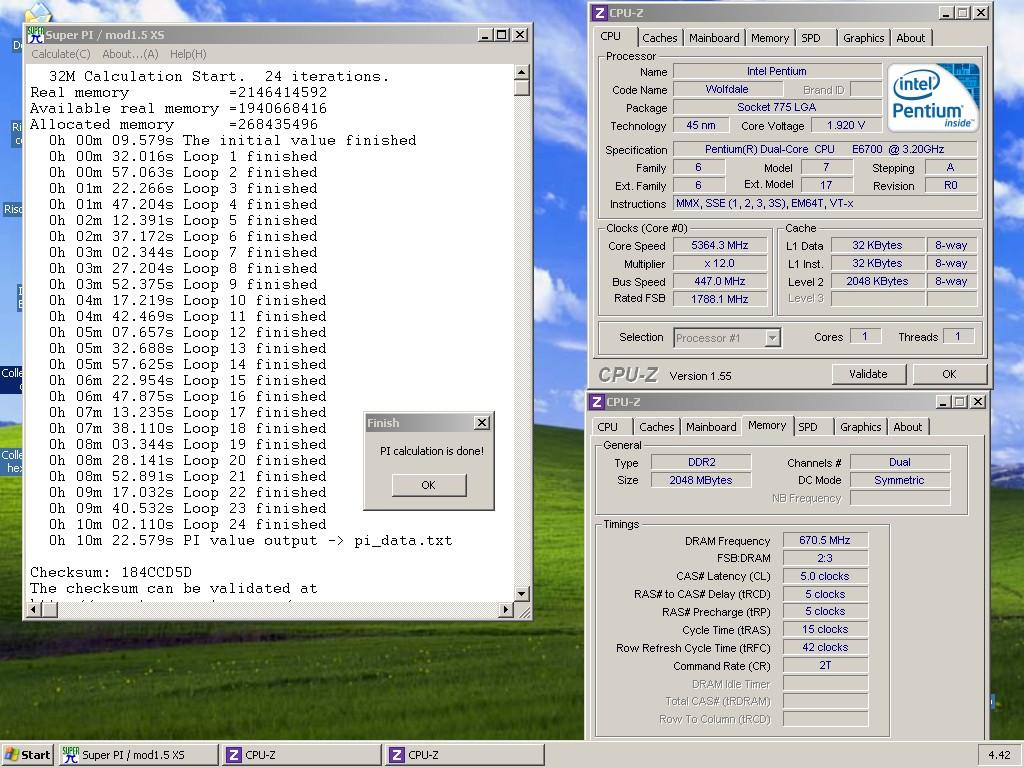Click Super PI vertical scrollbar up arrow
This screenshot has height=768, width=1024.
522,72
